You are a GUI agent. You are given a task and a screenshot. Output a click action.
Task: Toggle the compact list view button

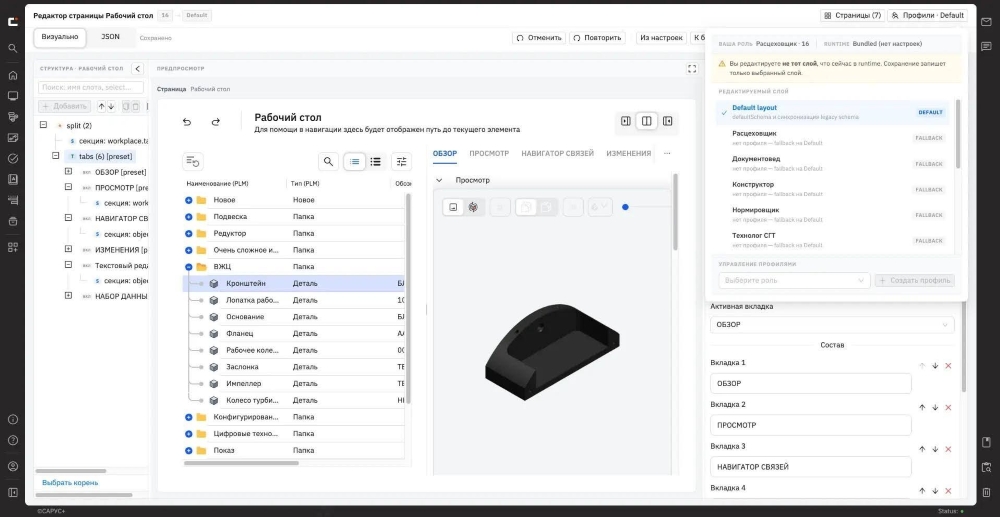point(355,162)
